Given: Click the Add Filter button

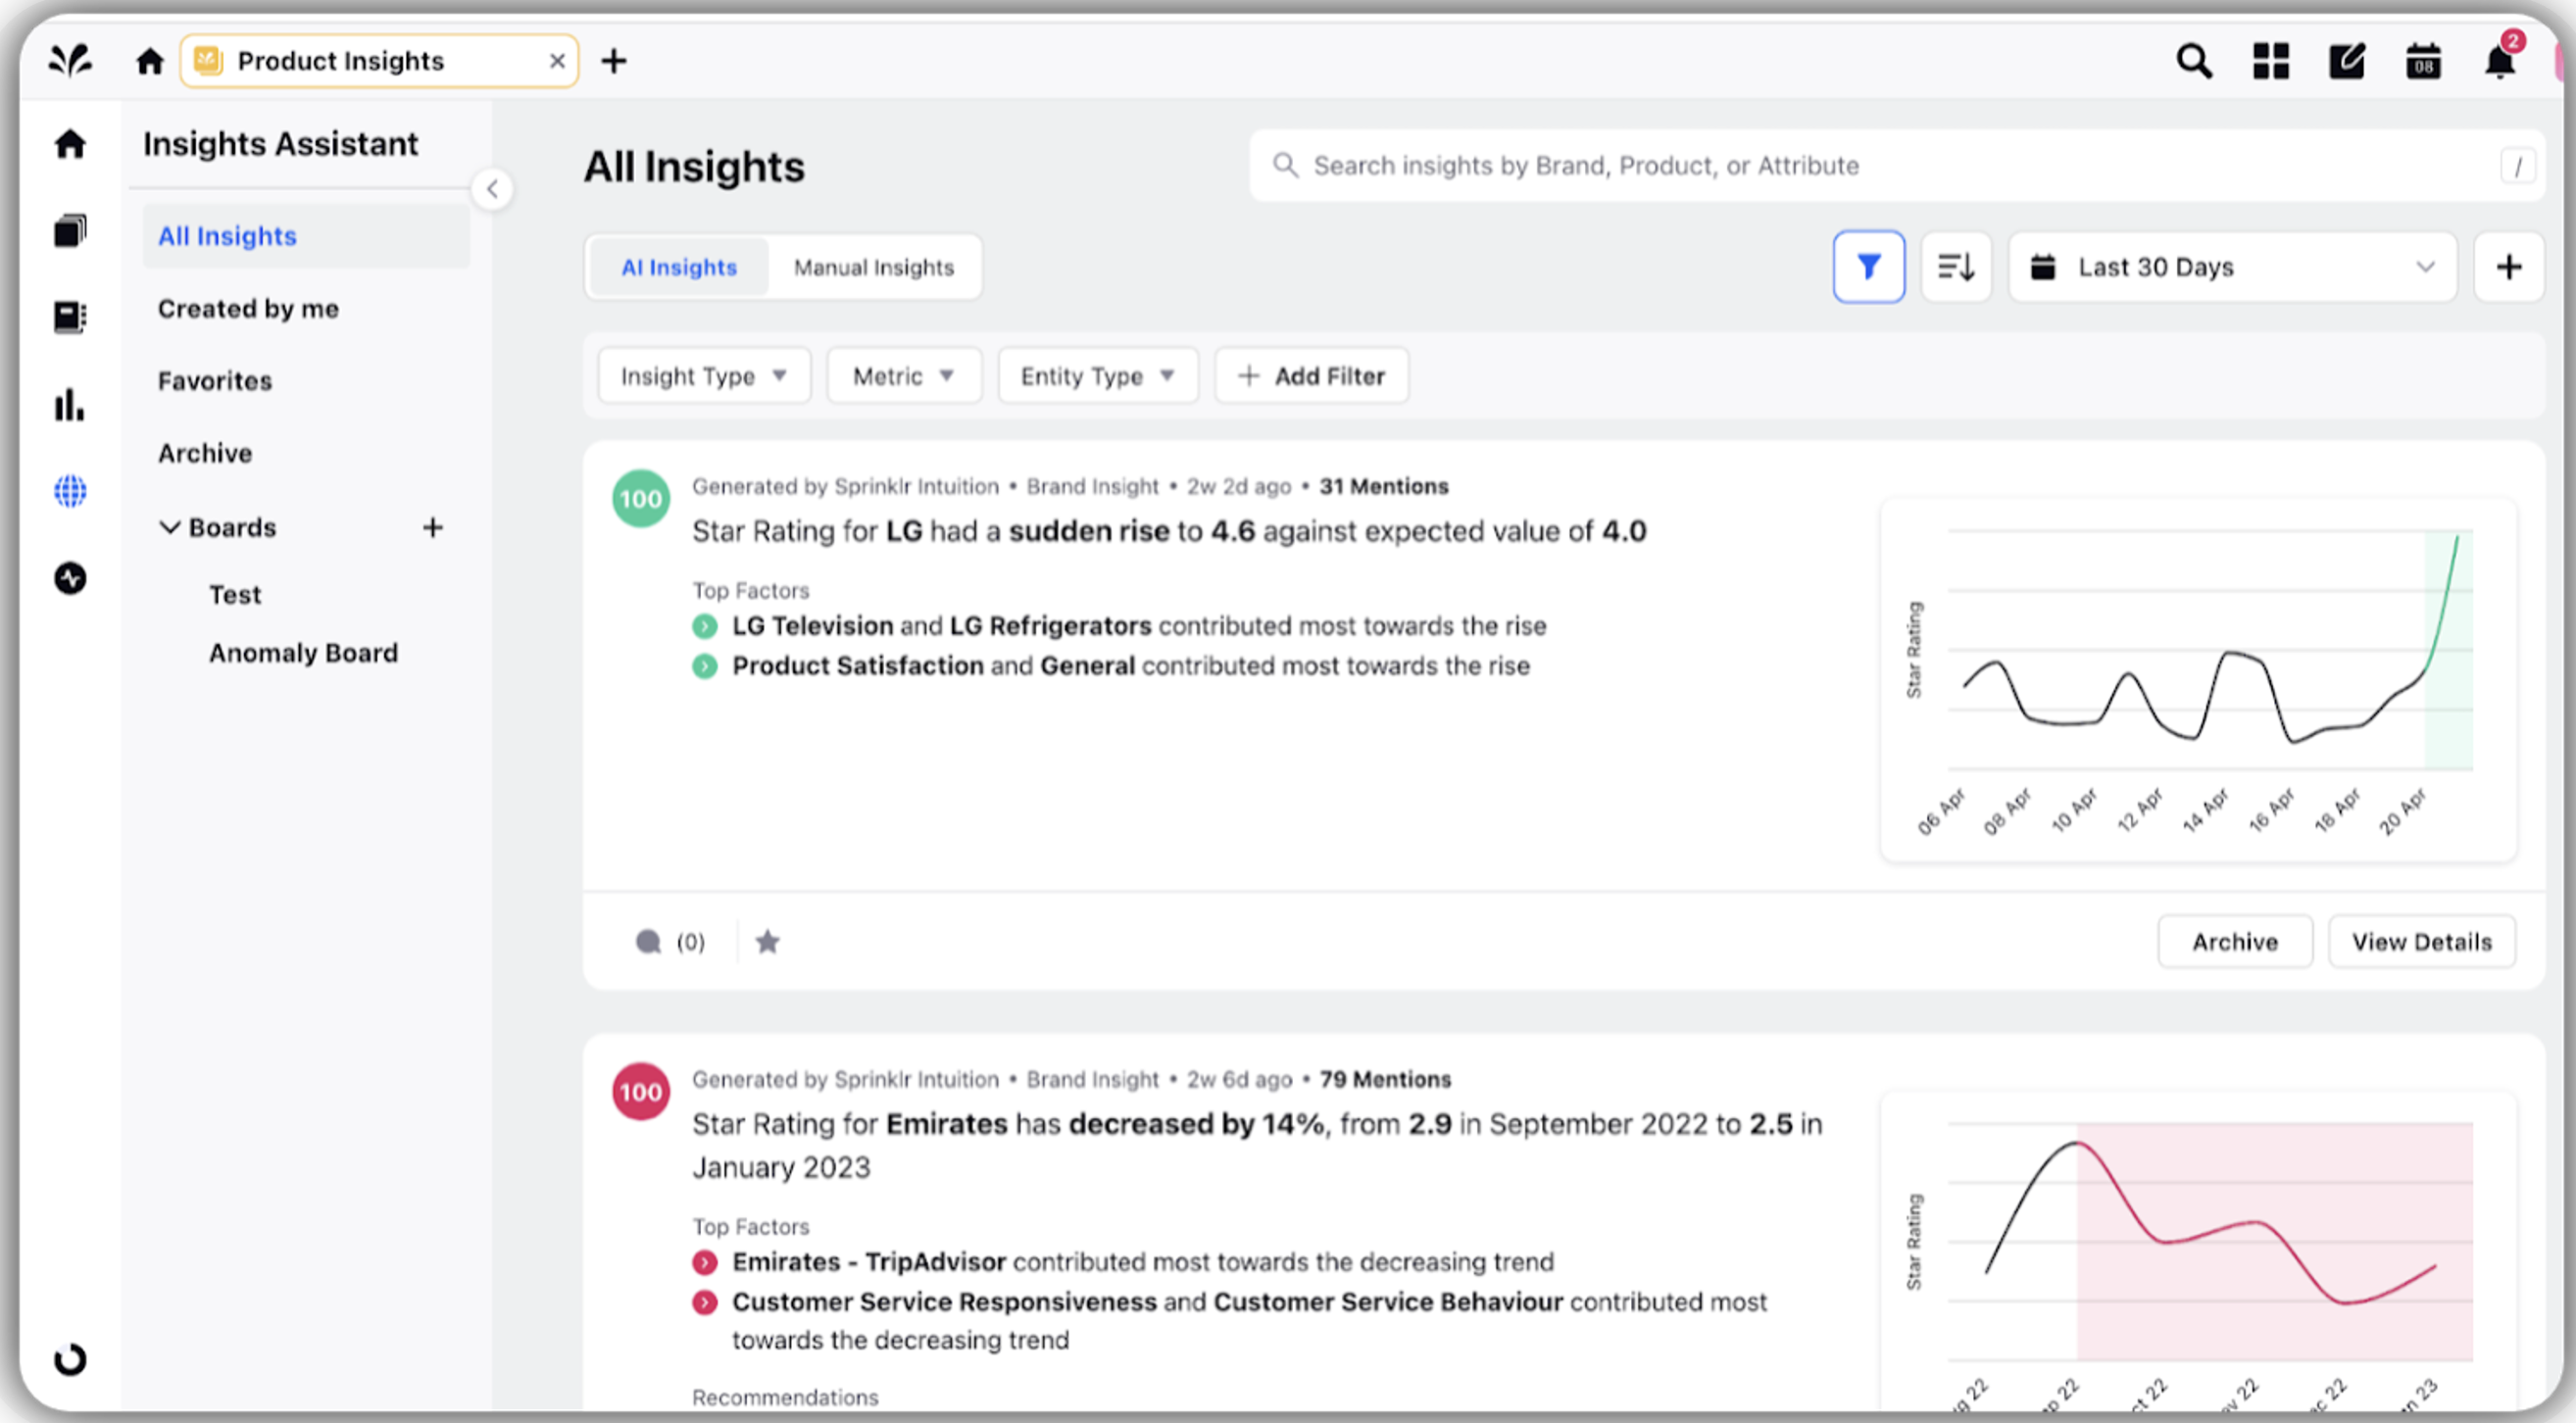Looking at the screenshot, I should 1311,376.
